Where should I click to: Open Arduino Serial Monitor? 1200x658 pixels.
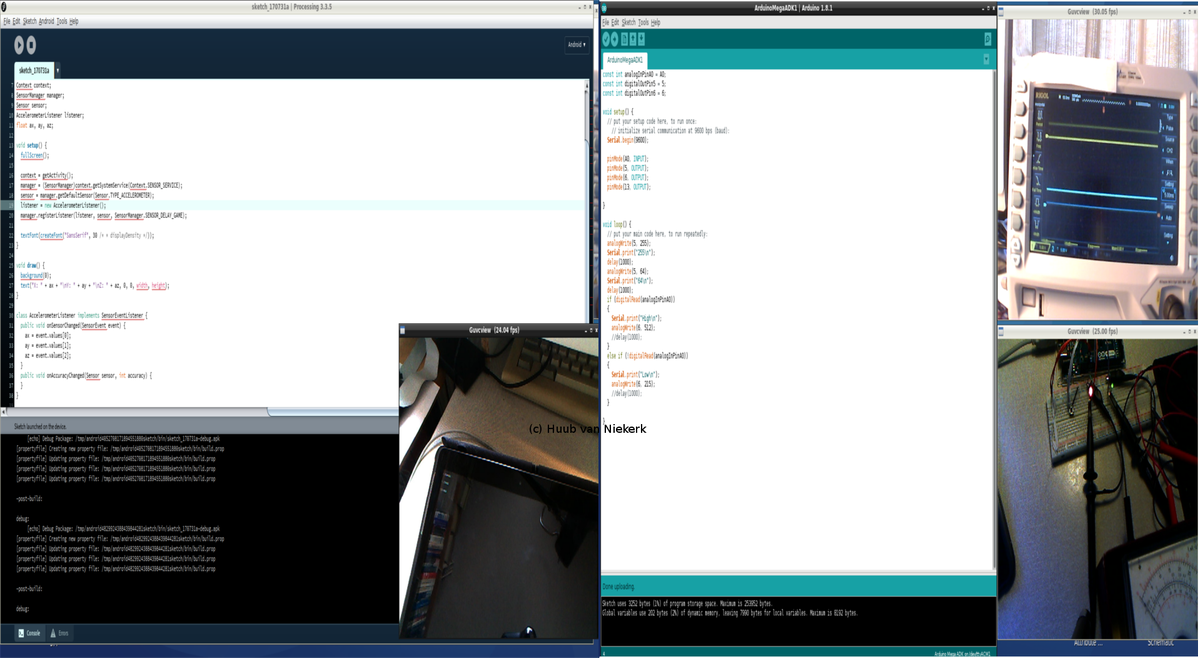(987, 39)
